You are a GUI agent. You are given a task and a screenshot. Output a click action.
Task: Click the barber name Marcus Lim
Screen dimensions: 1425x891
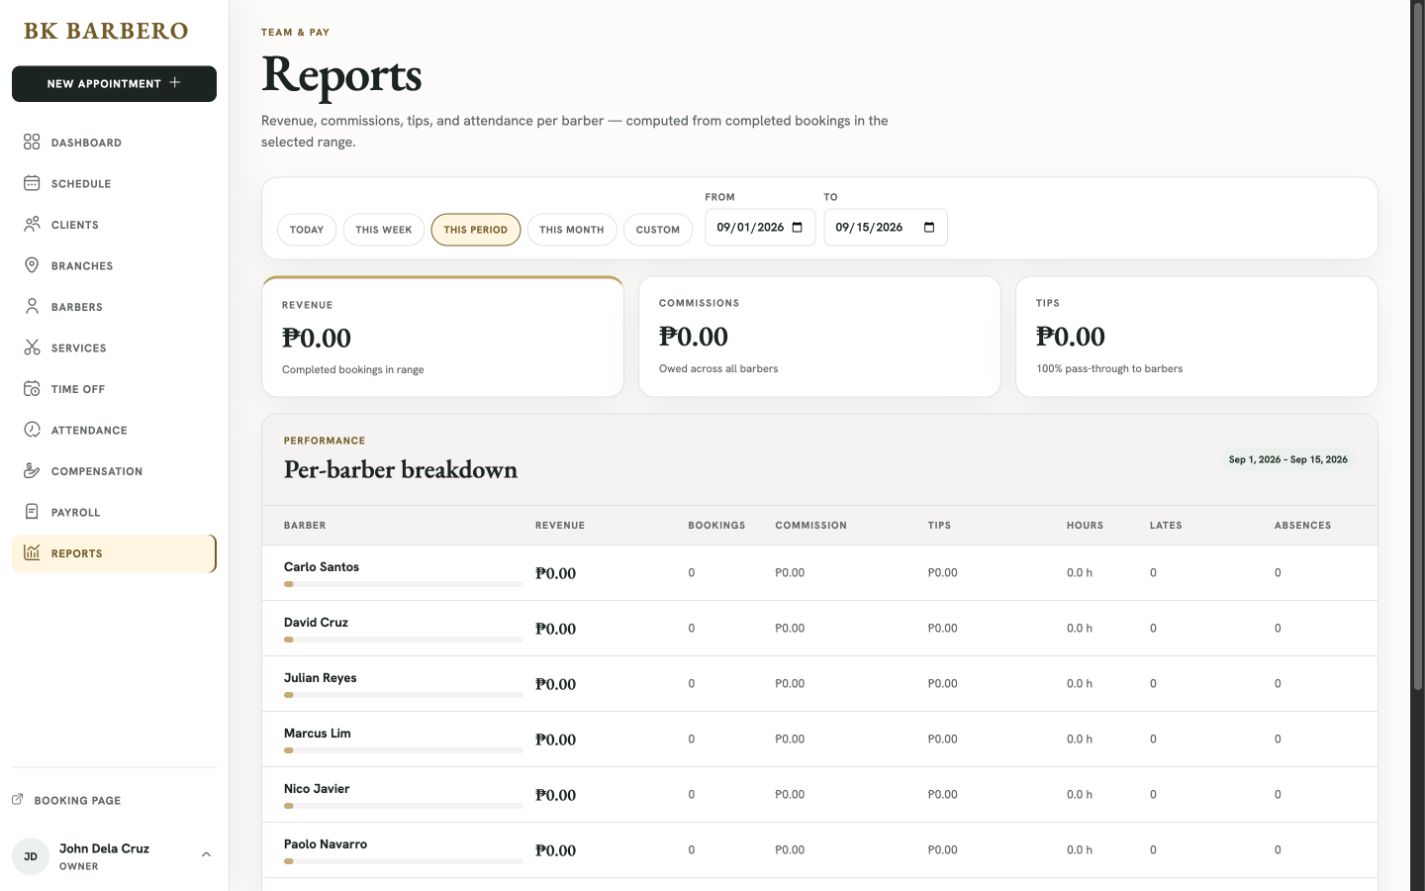coord(317,733)
